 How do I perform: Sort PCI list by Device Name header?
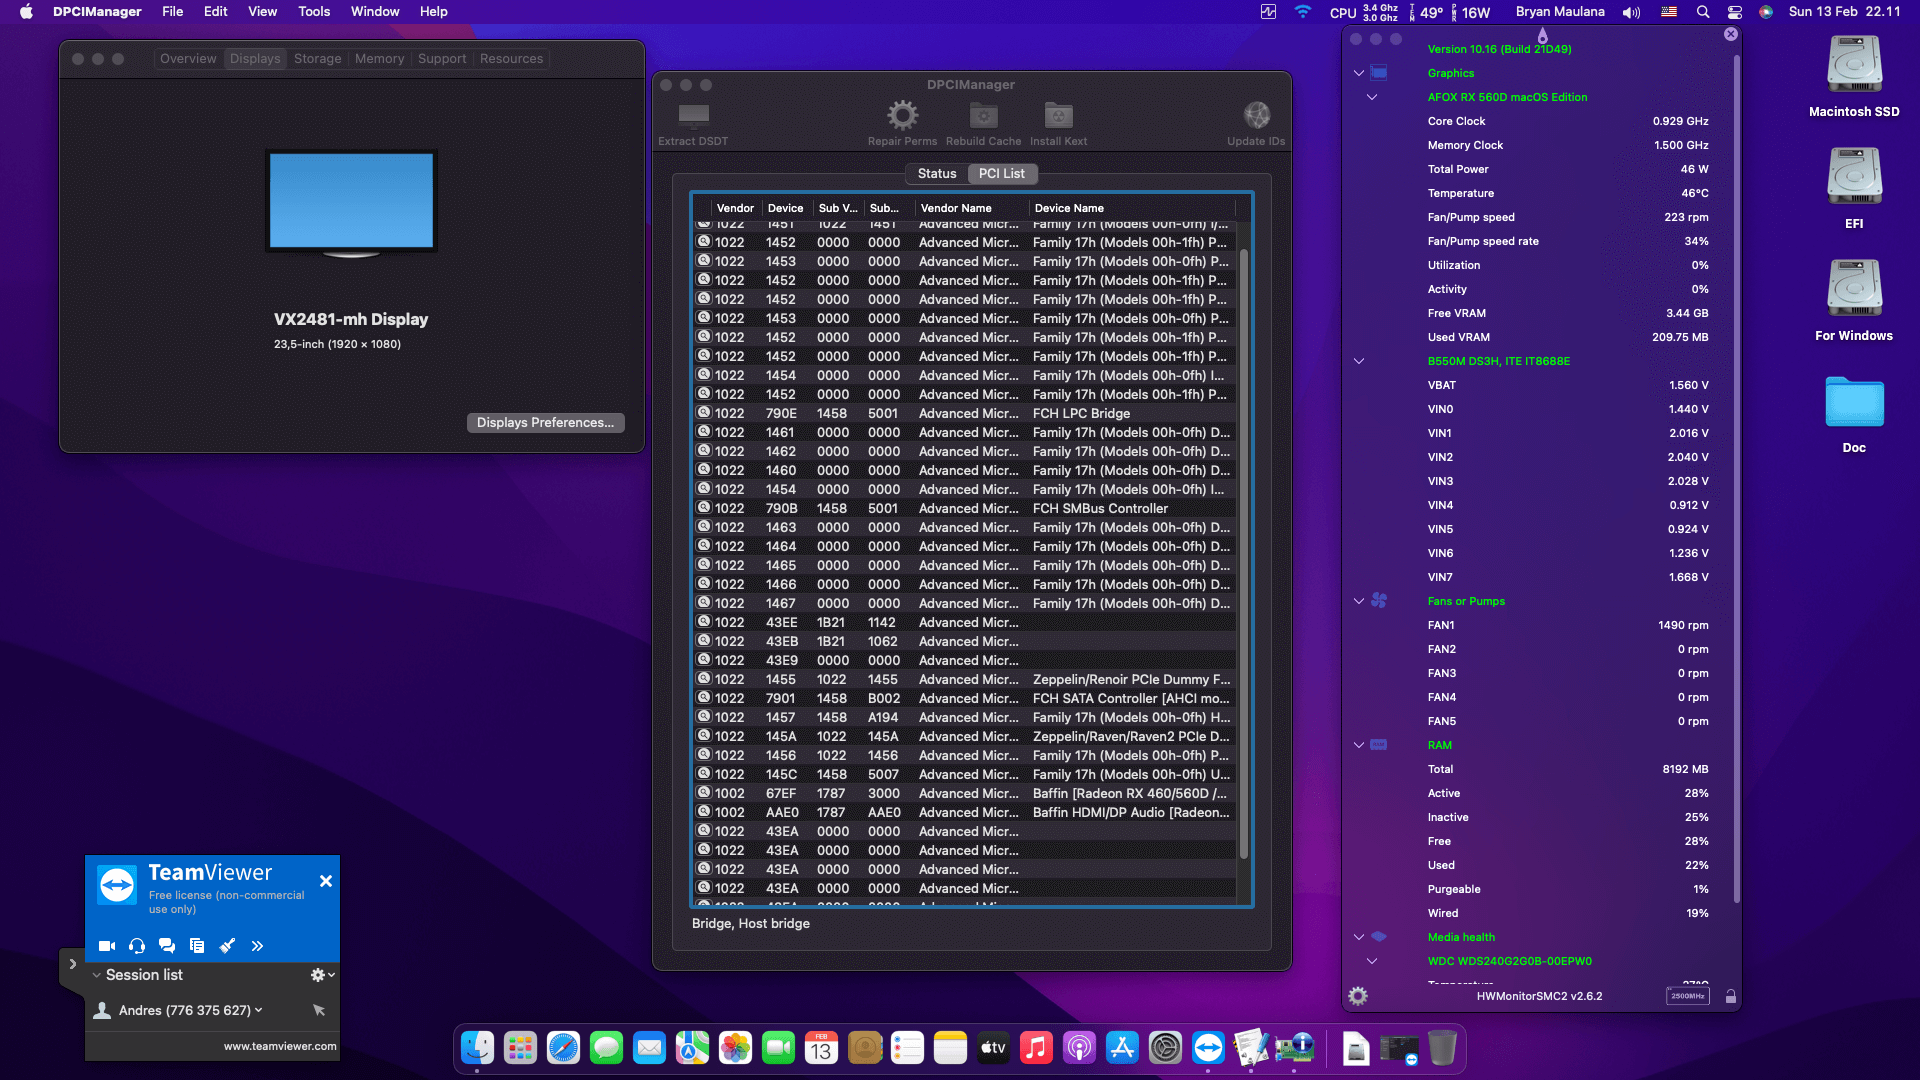coord(1132,208)
